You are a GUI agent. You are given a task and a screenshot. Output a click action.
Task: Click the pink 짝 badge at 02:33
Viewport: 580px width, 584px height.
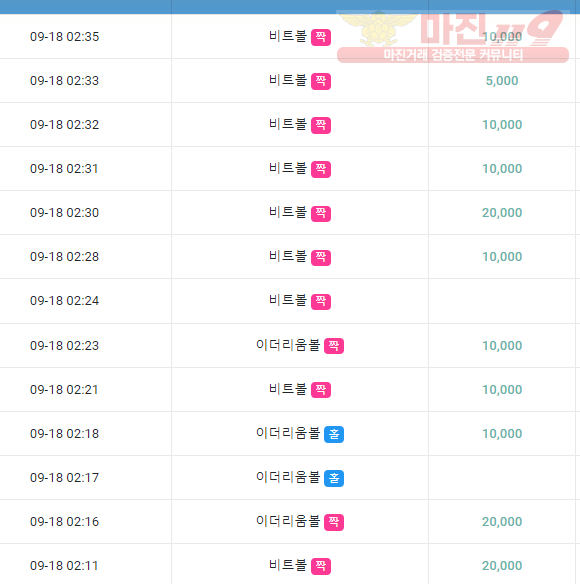[321, 81]
